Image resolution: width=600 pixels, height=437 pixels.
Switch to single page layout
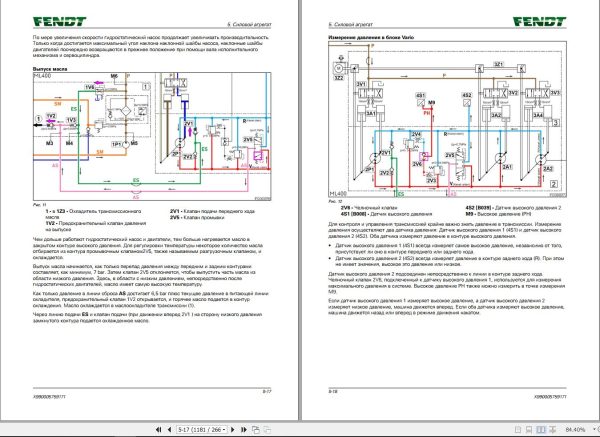pyautogui.click(x=518, y=430)
